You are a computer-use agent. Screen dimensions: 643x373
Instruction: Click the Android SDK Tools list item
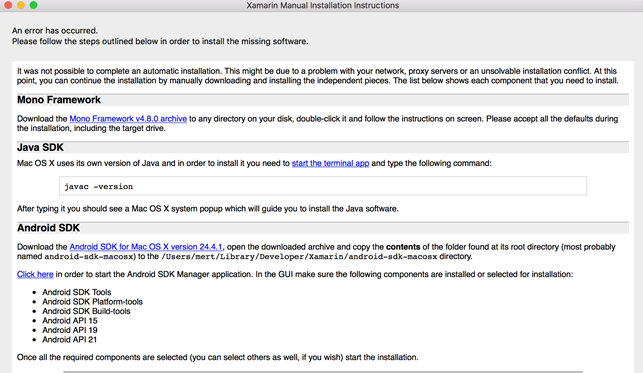[x=77, y=292]
